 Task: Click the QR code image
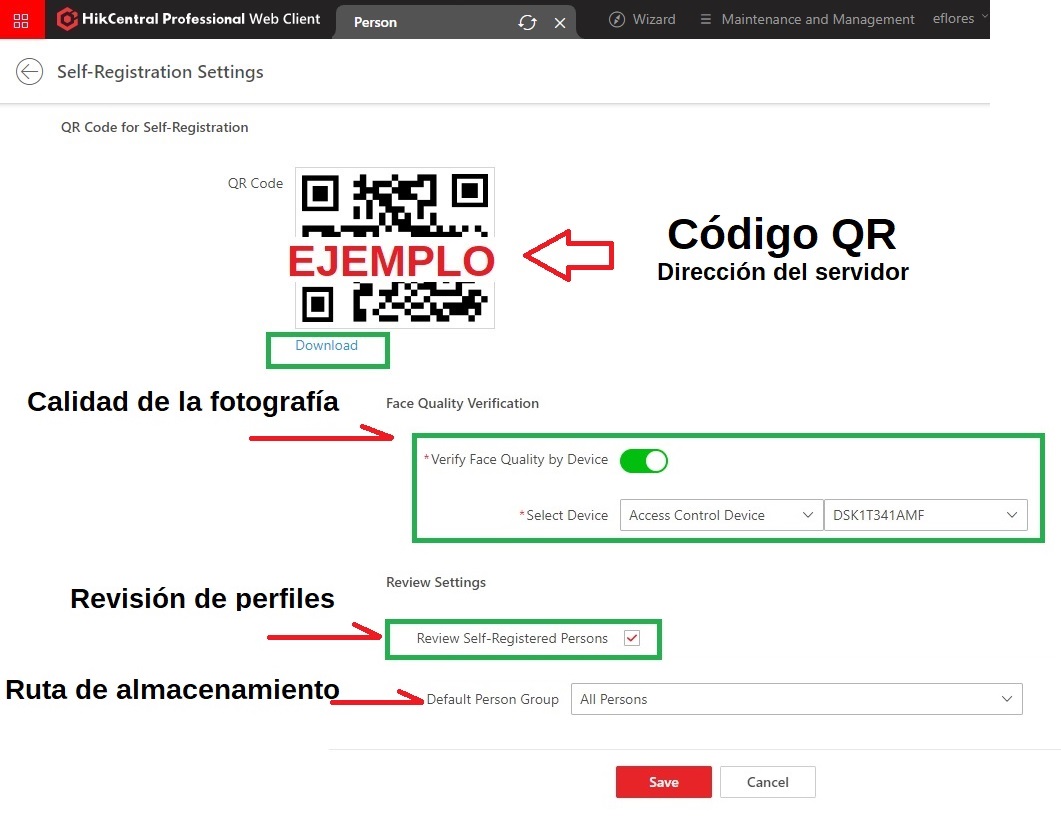(394, 248)
